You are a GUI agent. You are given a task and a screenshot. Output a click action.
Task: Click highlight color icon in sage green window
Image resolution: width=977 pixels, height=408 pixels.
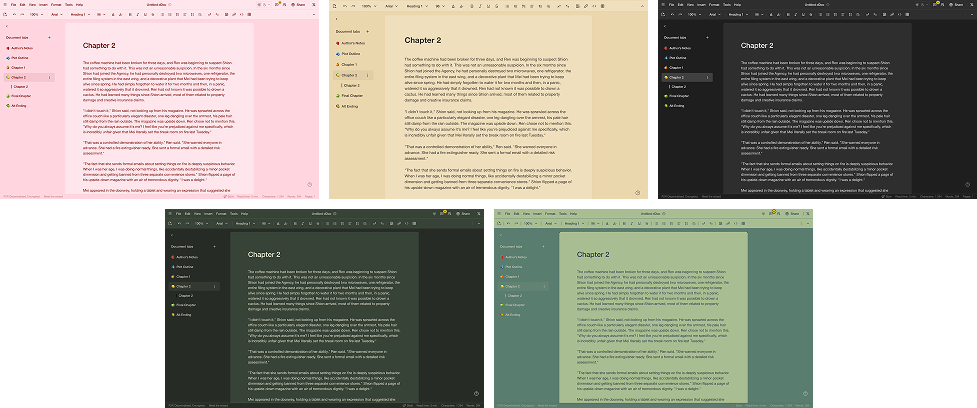point(614,223)
